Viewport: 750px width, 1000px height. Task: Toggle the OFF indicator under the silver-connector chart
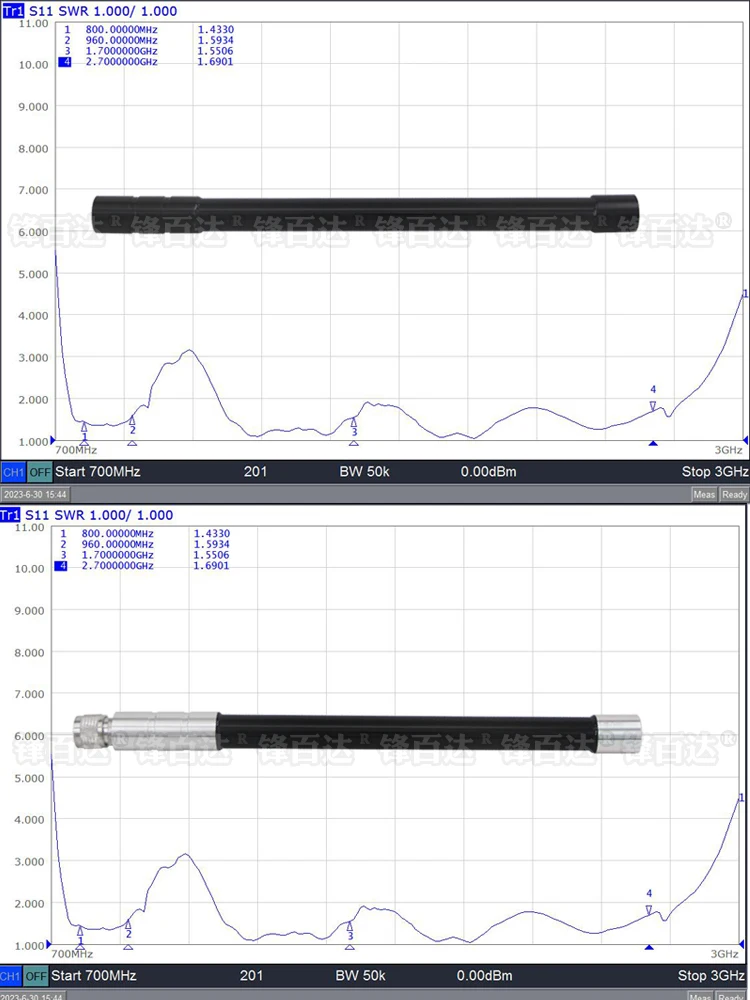click(x=36, y=976)
